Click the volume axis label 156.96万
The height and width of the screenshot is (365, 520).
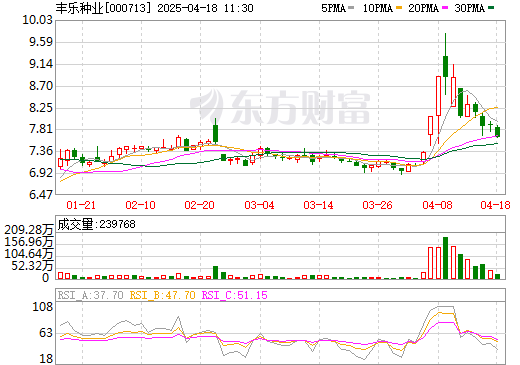(29, 242)
